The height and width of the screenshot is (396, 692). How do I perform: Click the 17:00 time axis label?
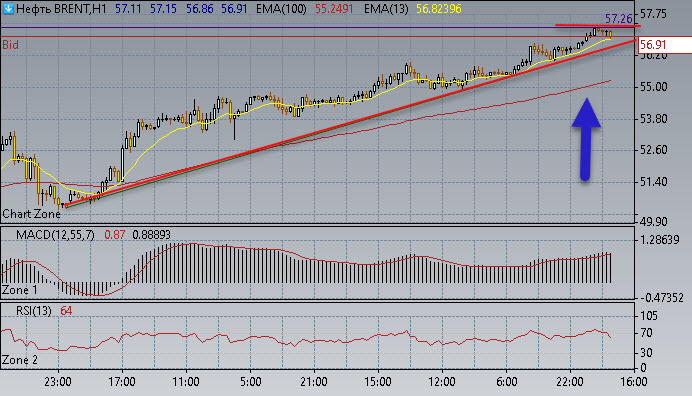point(122,382)
